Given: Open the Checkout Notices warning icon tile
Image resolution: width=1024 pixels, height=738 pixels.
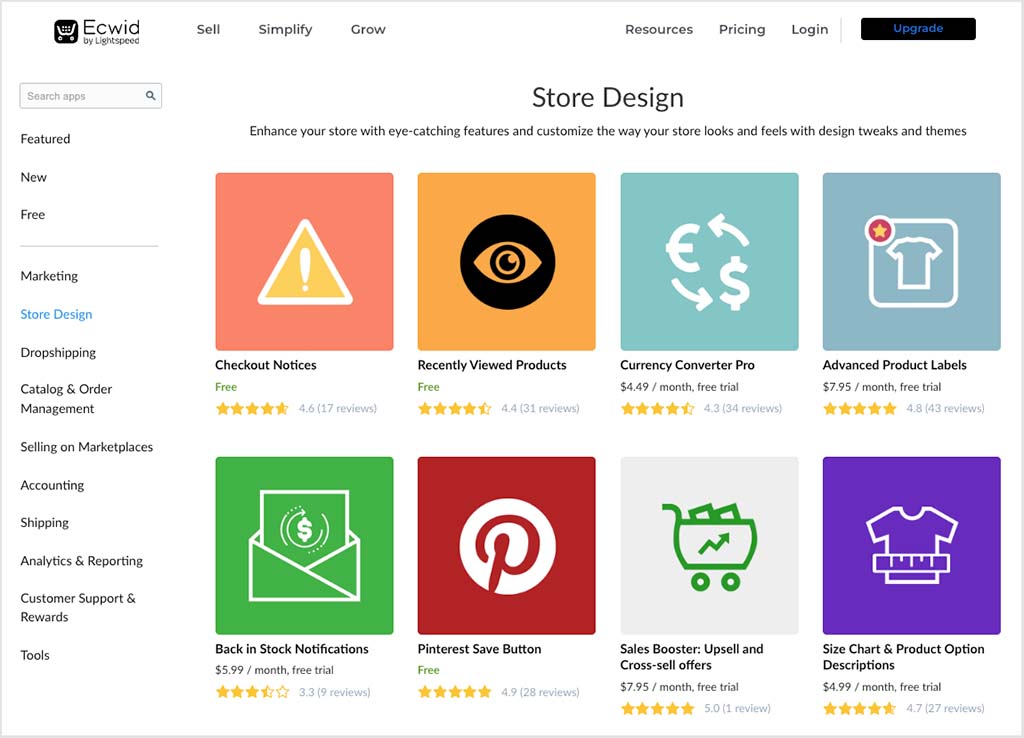Looking at the screenshot, I should click(x=304, y=261).
